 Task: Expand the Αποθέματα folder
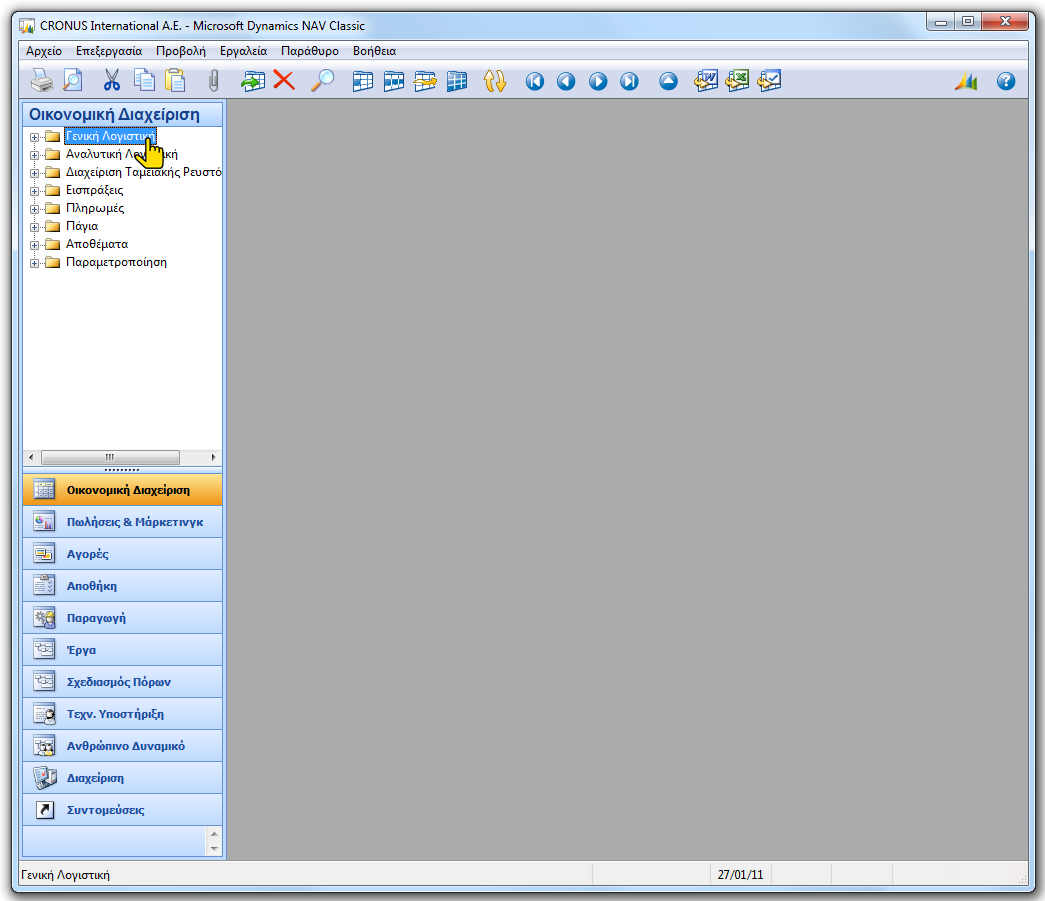[34, 245]
